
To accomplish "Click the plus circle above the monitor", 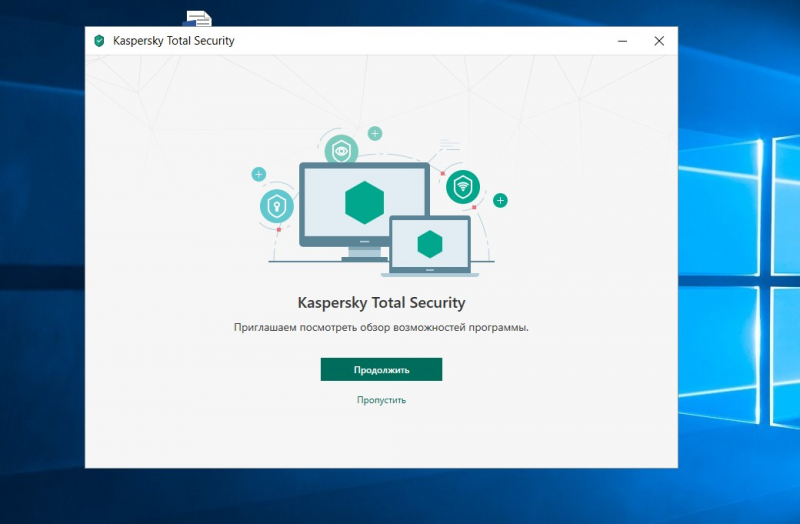I will pyautogui.click(x=375, y=134).
